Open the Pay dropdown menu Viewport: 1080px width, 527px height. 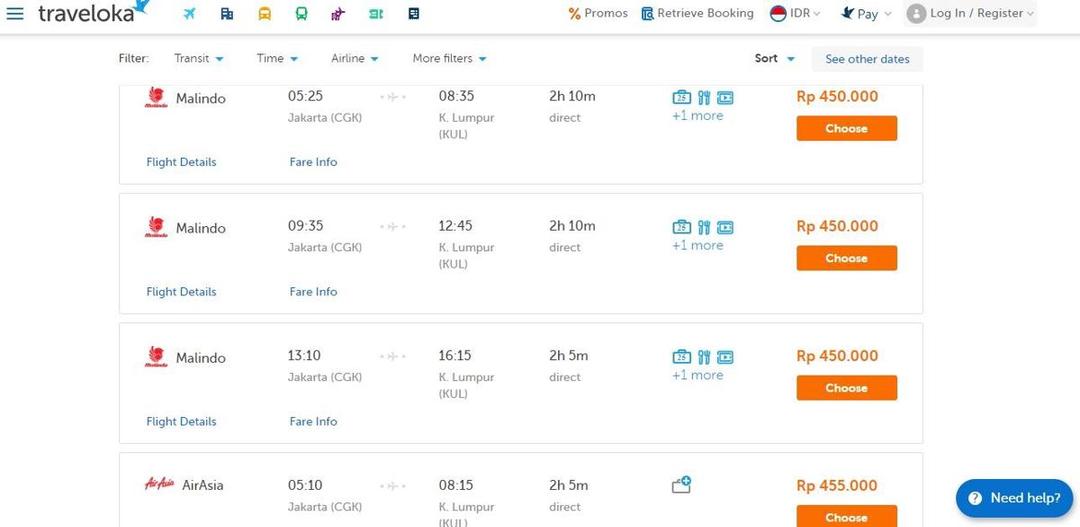coord(866,14)
